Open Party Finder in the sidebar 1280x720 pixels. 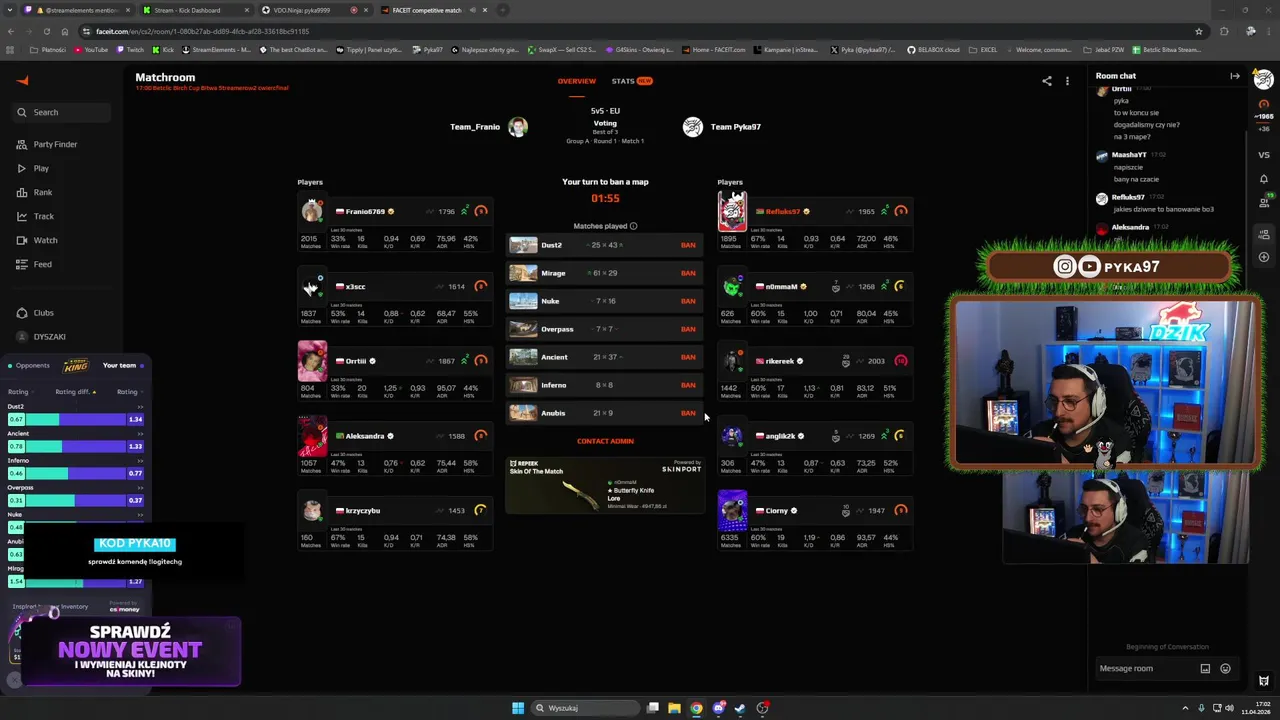pyautogui.click(x=55, y=144)
